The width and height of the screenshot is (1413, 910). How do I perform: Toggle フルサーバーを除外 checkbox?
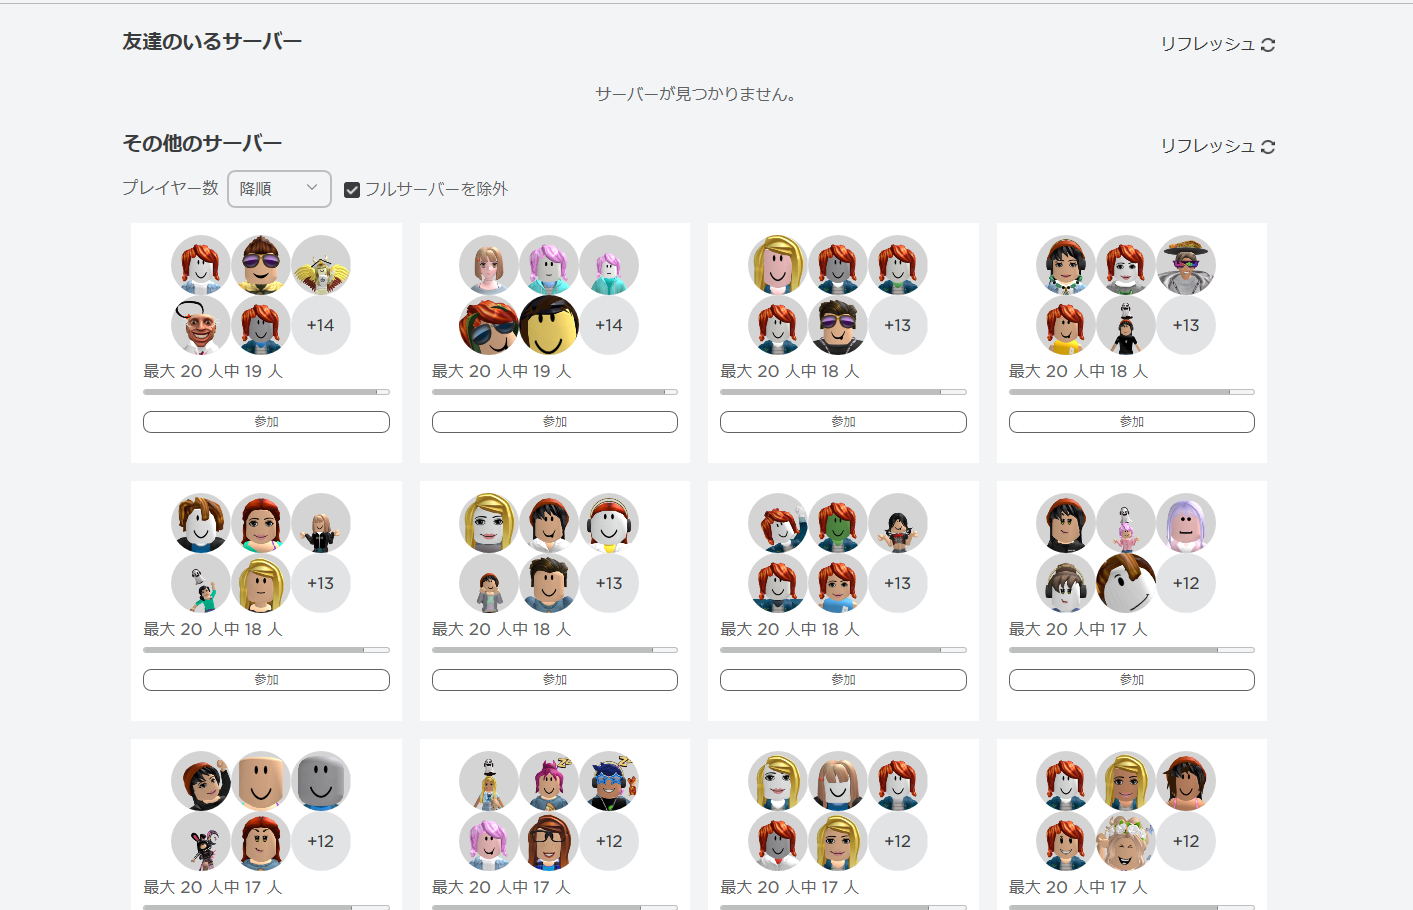[x=352, y=190]
